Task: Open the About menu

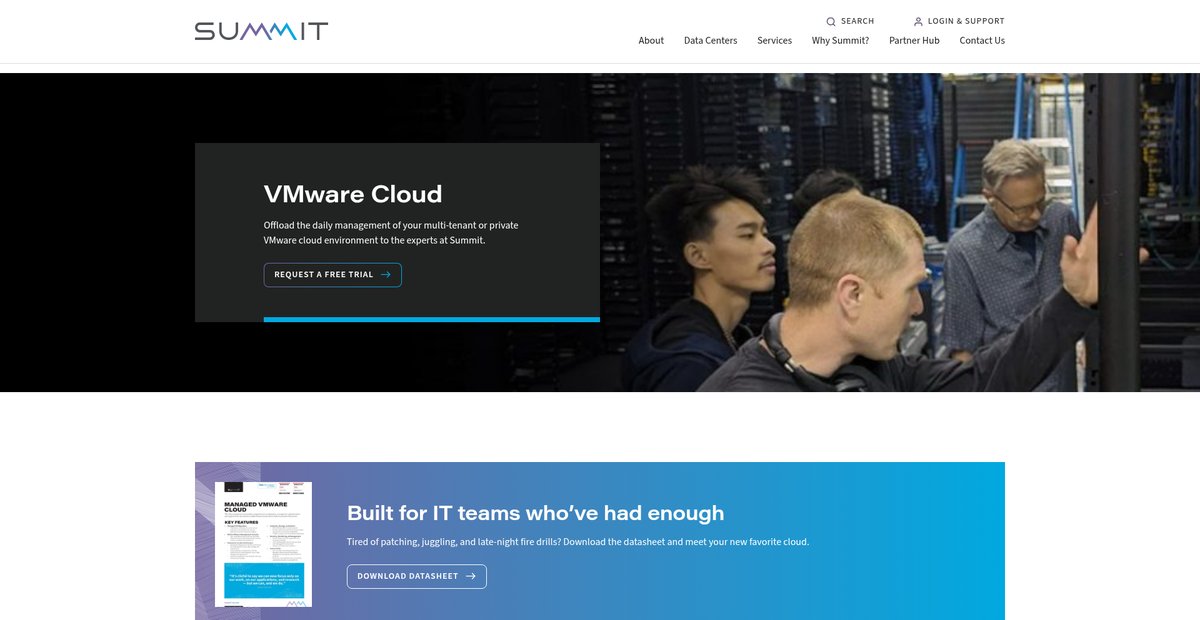Action: [651, 41]
